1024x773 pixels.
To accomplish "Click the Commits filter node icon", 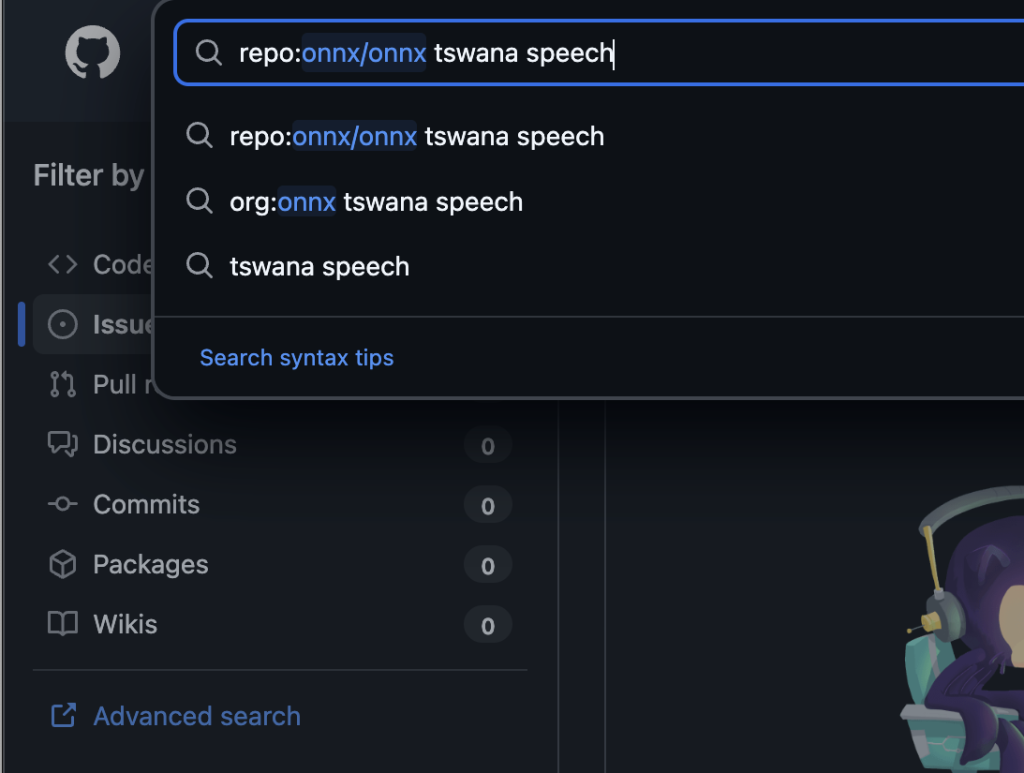I will tap(63, 504).
